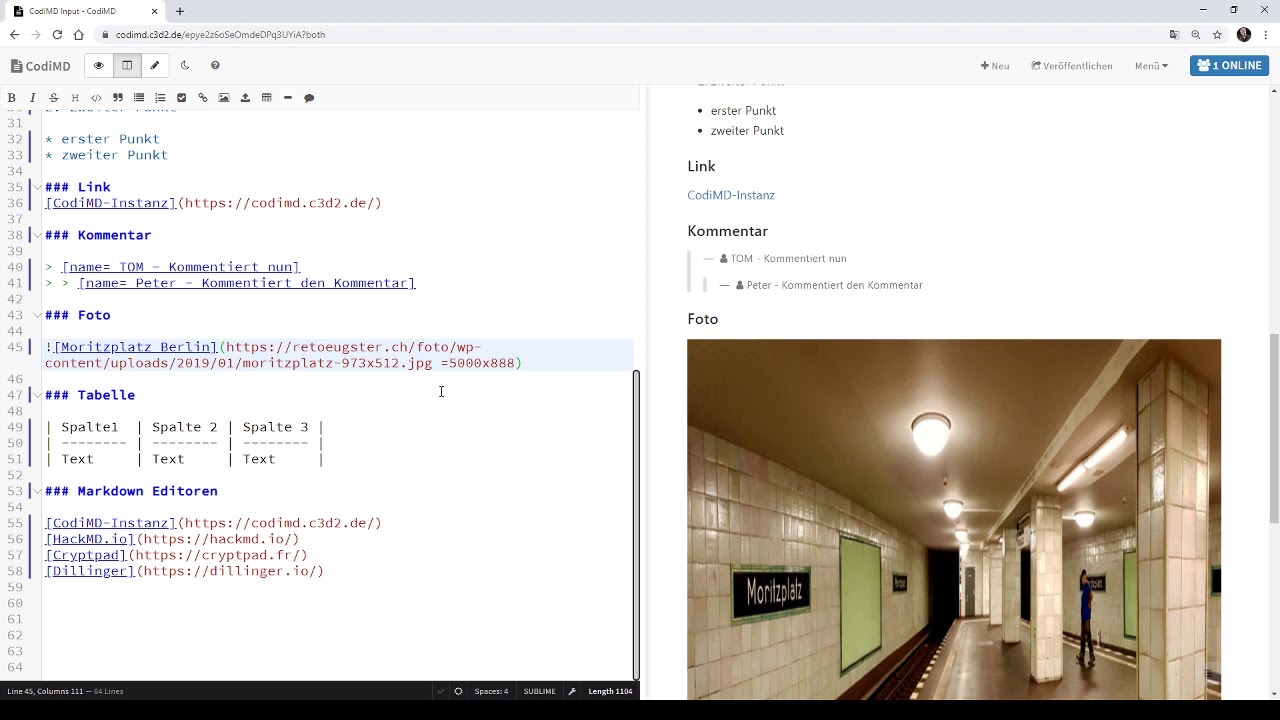Insert heading with H icon

(x=75, y=98)
